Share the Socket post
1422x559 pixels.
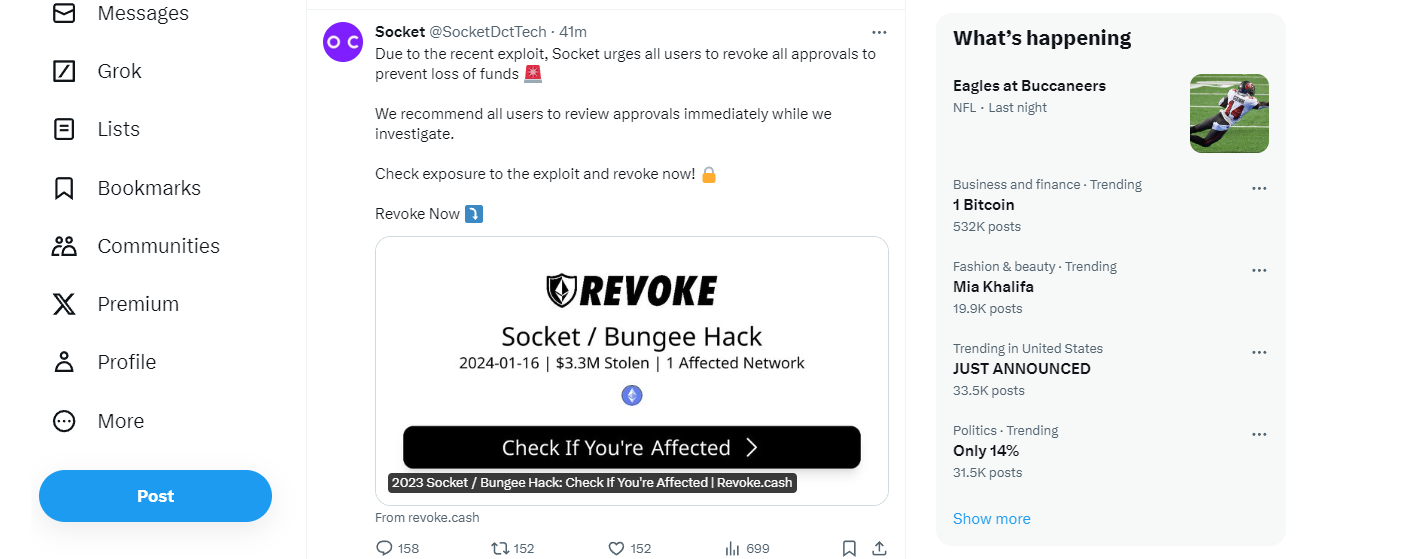[x=879, y=548]
